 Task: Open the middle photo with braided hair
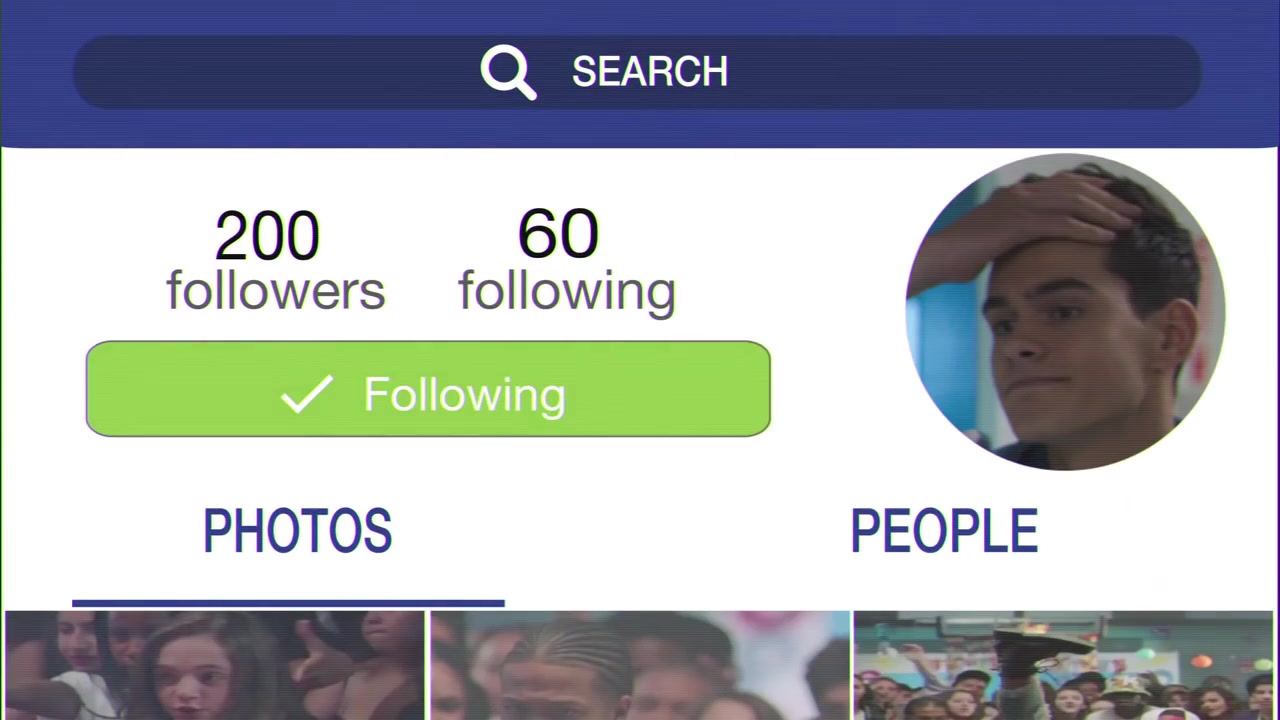pos(640,666)
